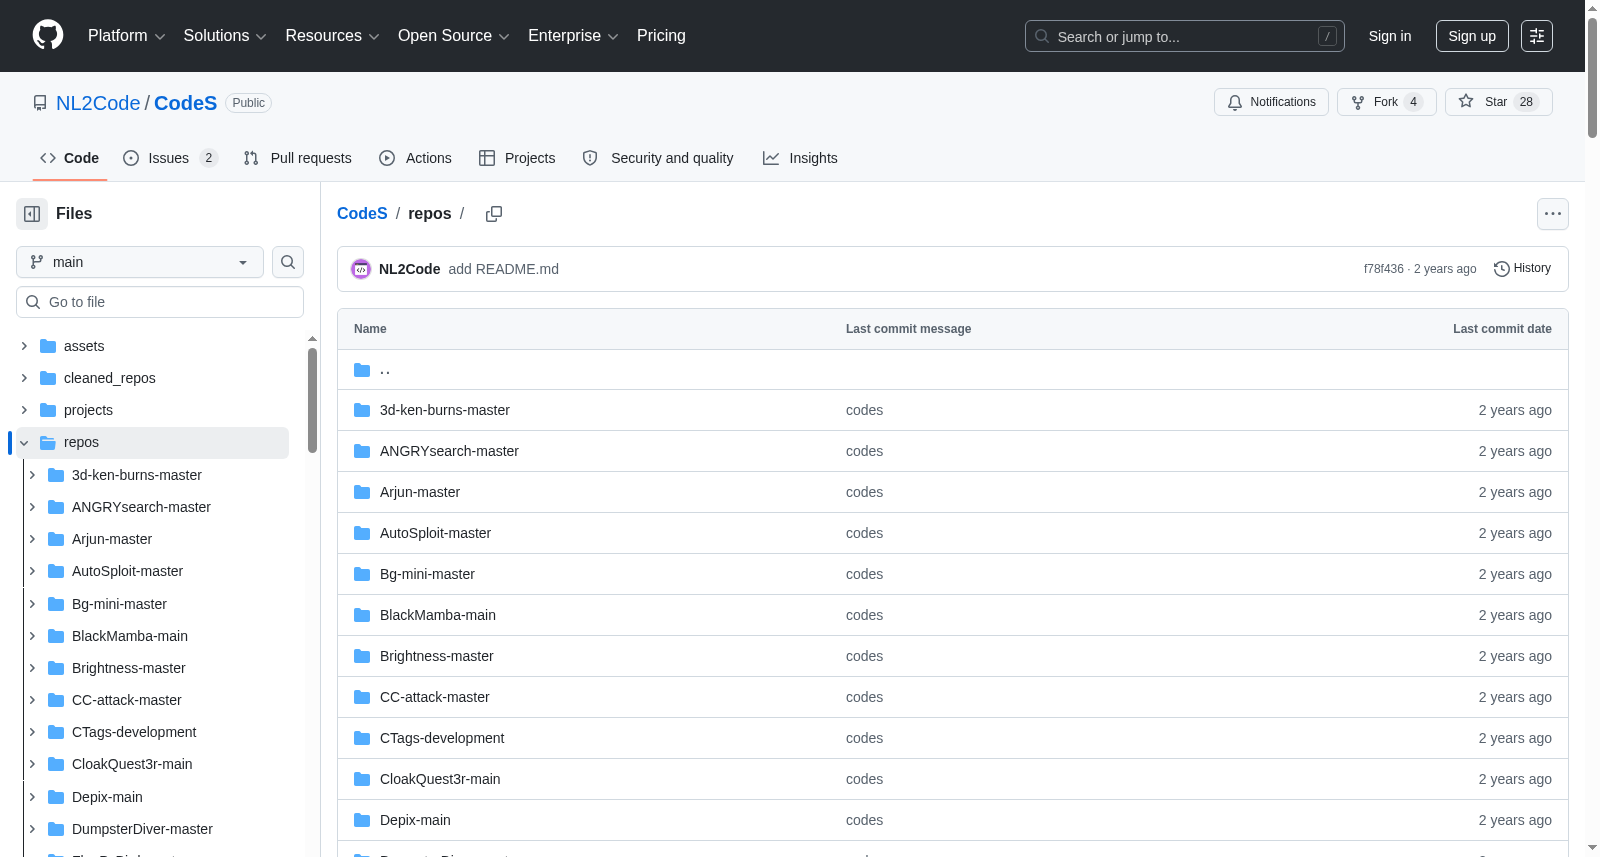This screenshot has height=857, width=1600.
Task: Click the AutoSploit-master folder icon in table
Action: pyautogui.click(x=362, y=533)
